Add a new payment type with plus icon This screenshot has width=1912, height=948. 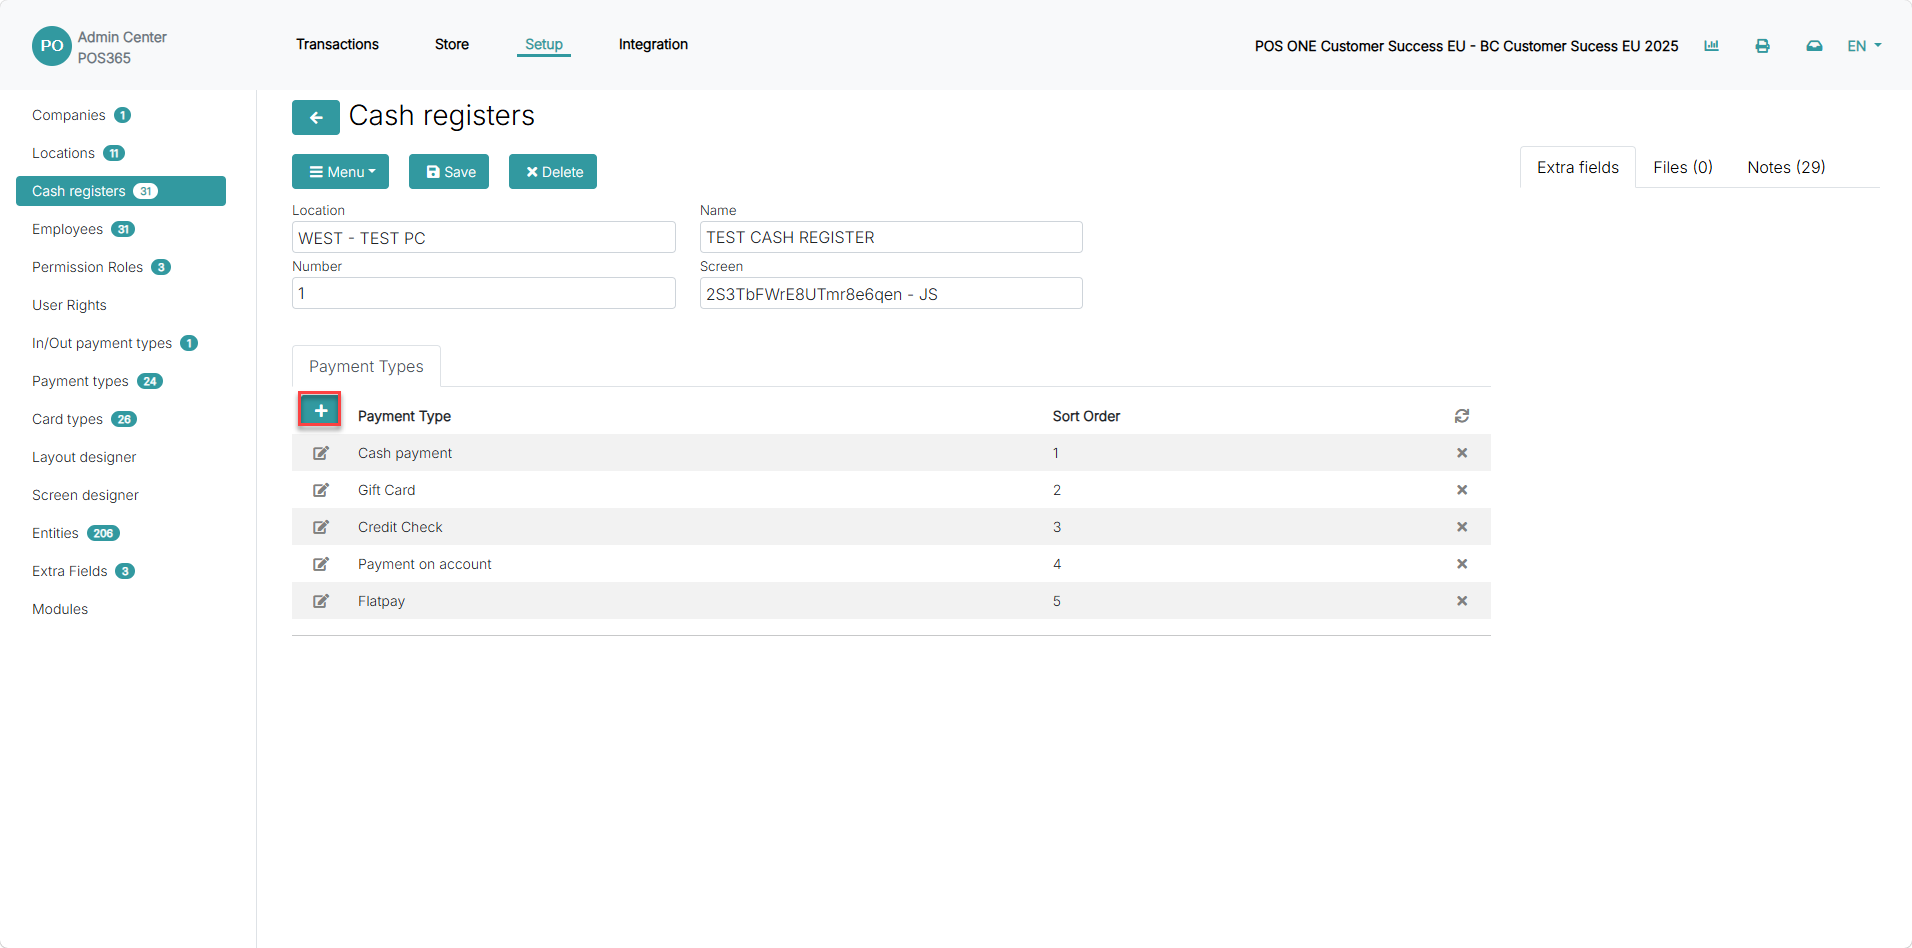[x=320, y=410]
